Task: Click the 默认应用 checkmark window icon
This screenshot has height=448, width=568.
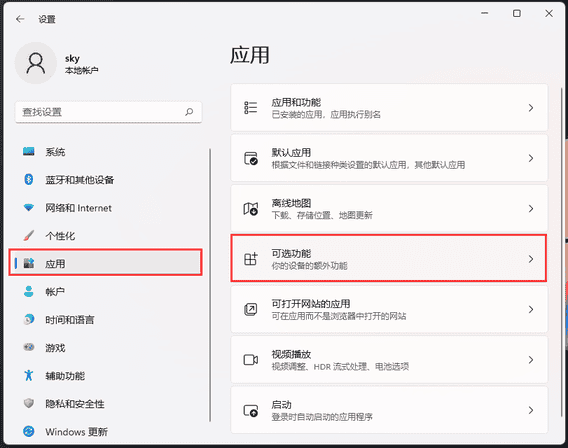Action: 251,158
